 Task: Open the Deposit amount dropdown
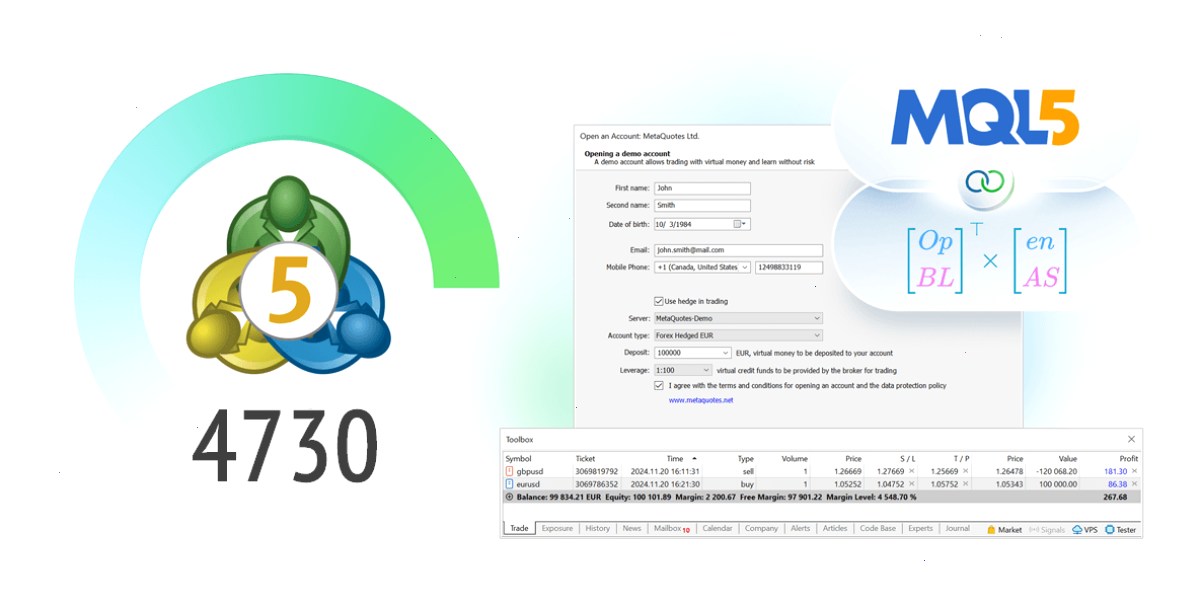tap(692, 353)
